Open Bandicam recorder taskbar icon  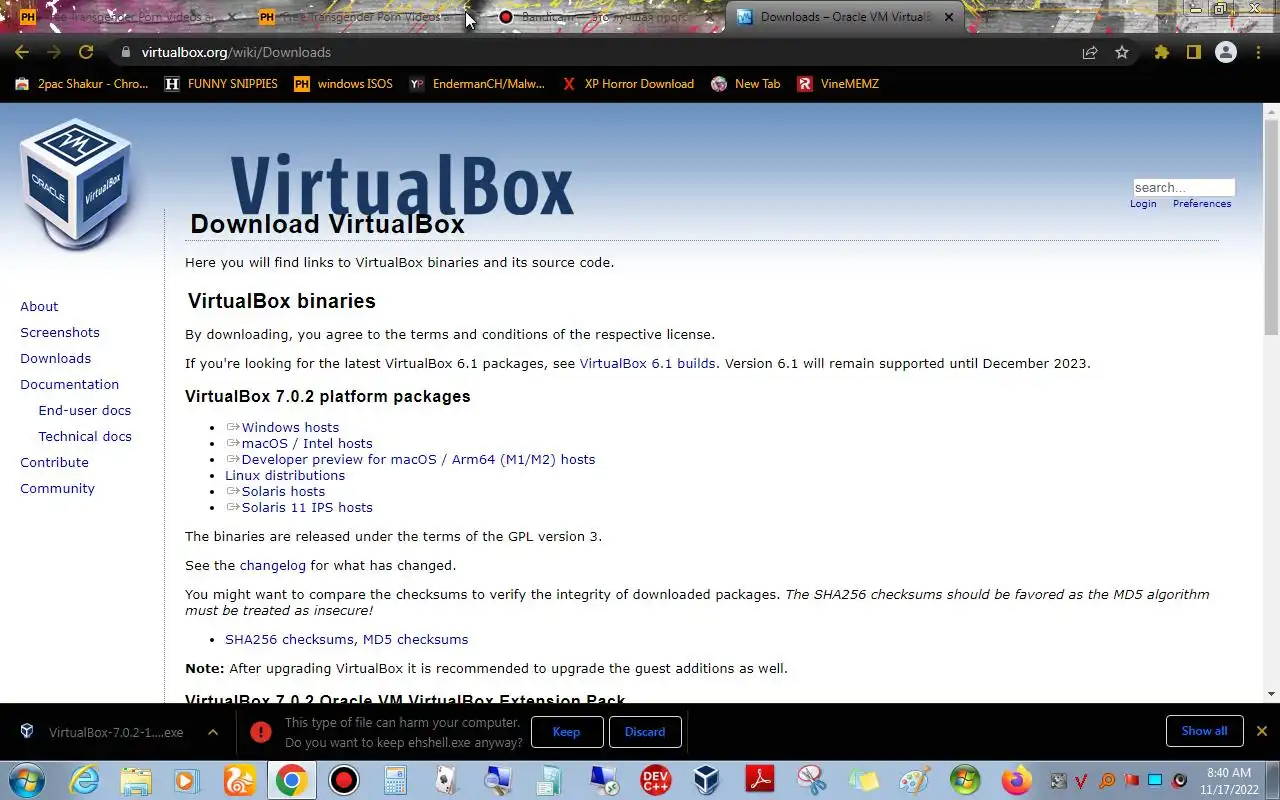[344, 780]
